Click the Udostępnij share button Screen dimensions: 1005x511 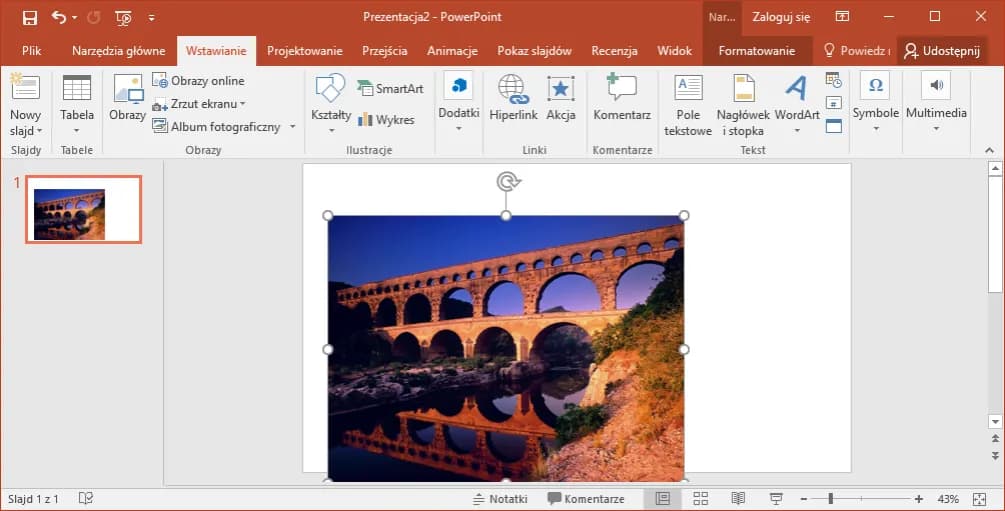click(x=941, y=51)
